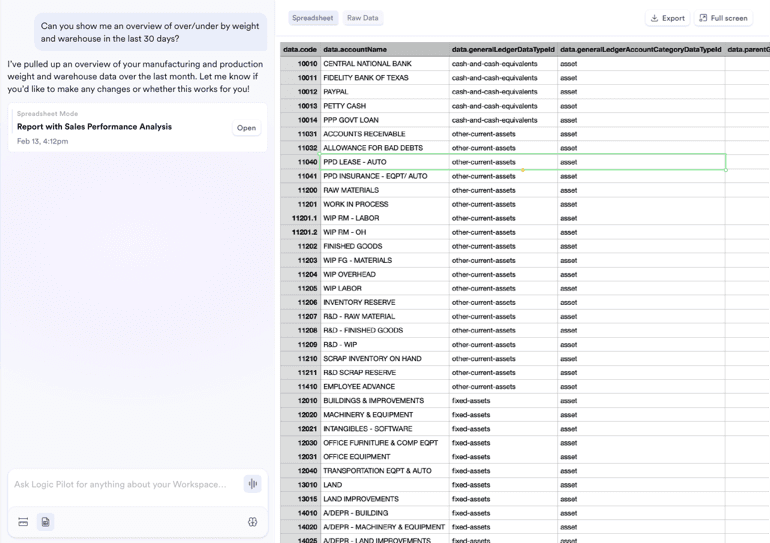Screen dimensions: 770x543
Task: Click the PPP GOVT LOAN cell
Action: 385,120
